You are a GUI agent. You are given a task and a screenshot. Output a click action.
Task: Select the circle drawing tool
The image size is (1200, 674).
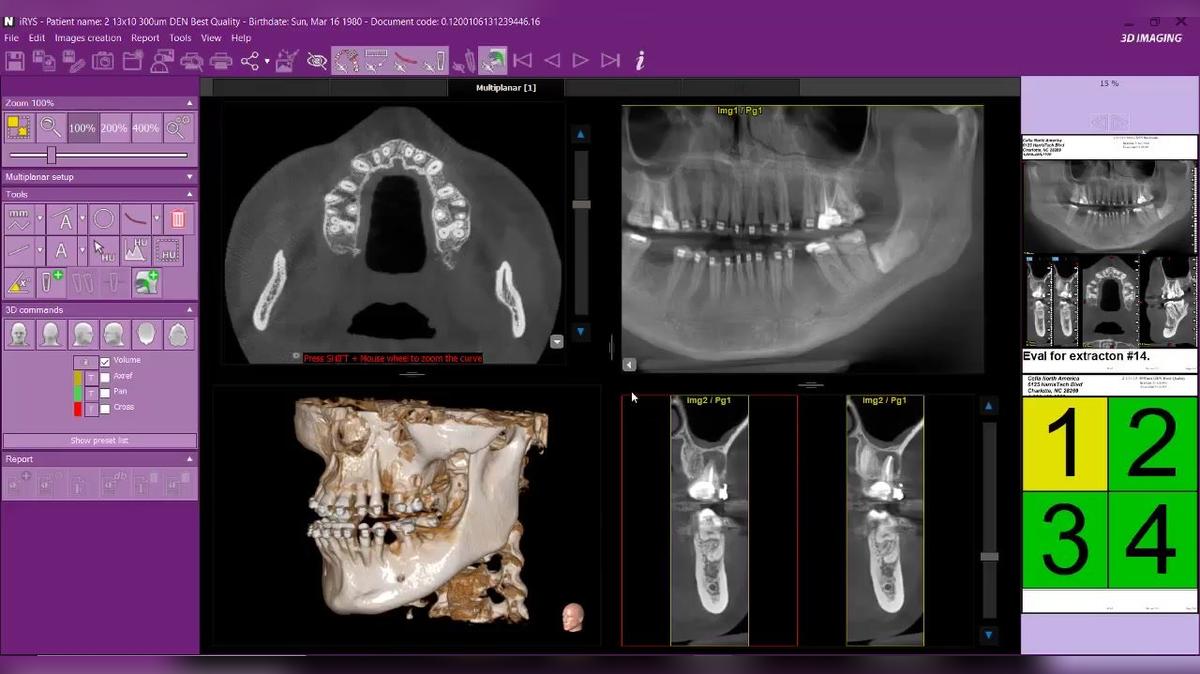coord(103,219)
